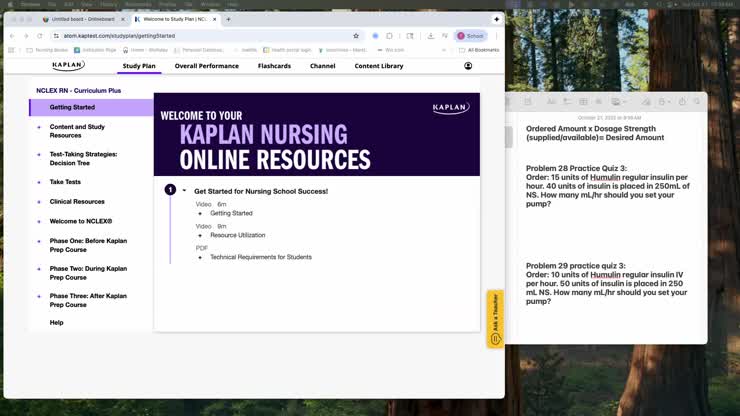The width and height of the screenshot is (740, 416).
Task: Click the Problem 28 Practice Quiz 3 line in Notes
Action: click(576, 169)
